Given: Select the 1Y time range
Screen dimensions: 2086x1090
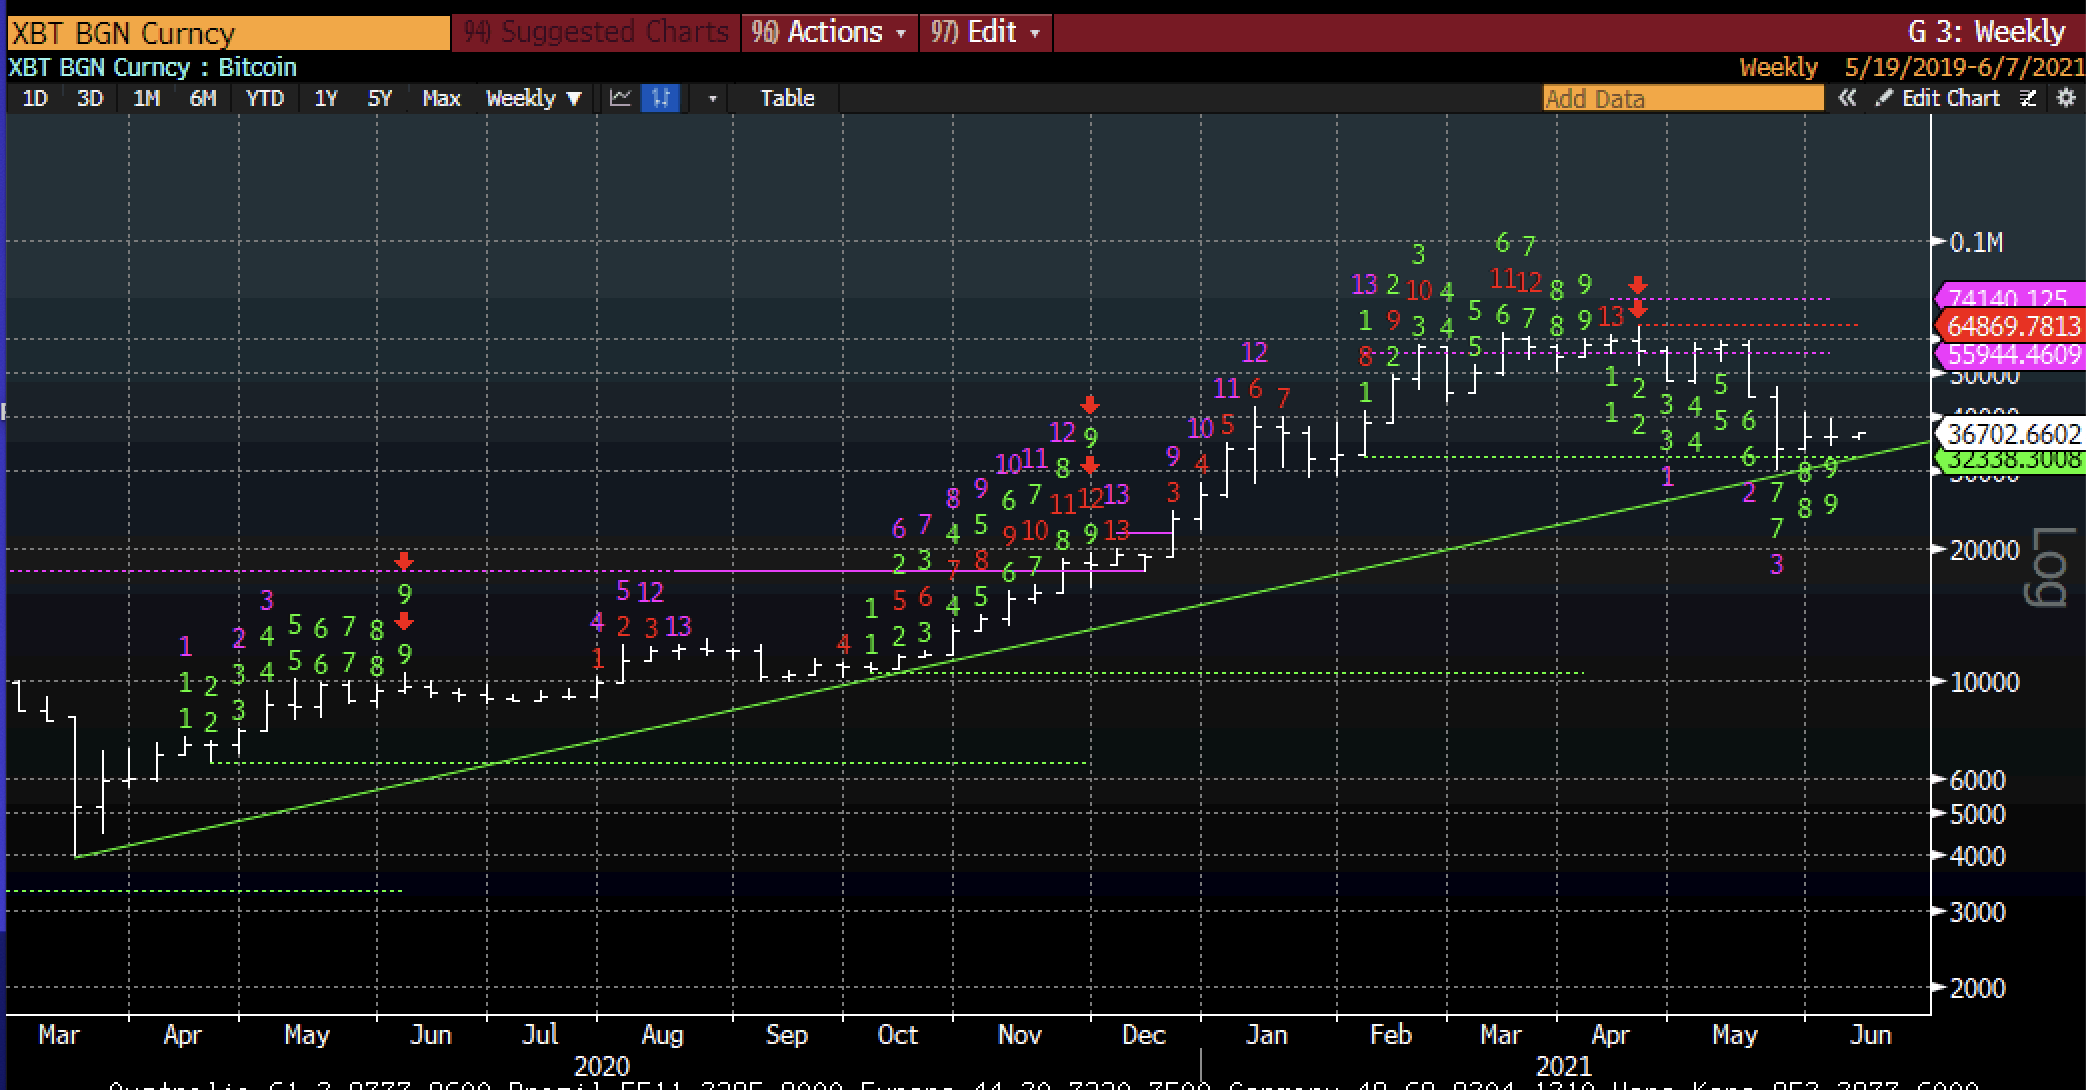Looking at the screenshot, I should (326, 98).
